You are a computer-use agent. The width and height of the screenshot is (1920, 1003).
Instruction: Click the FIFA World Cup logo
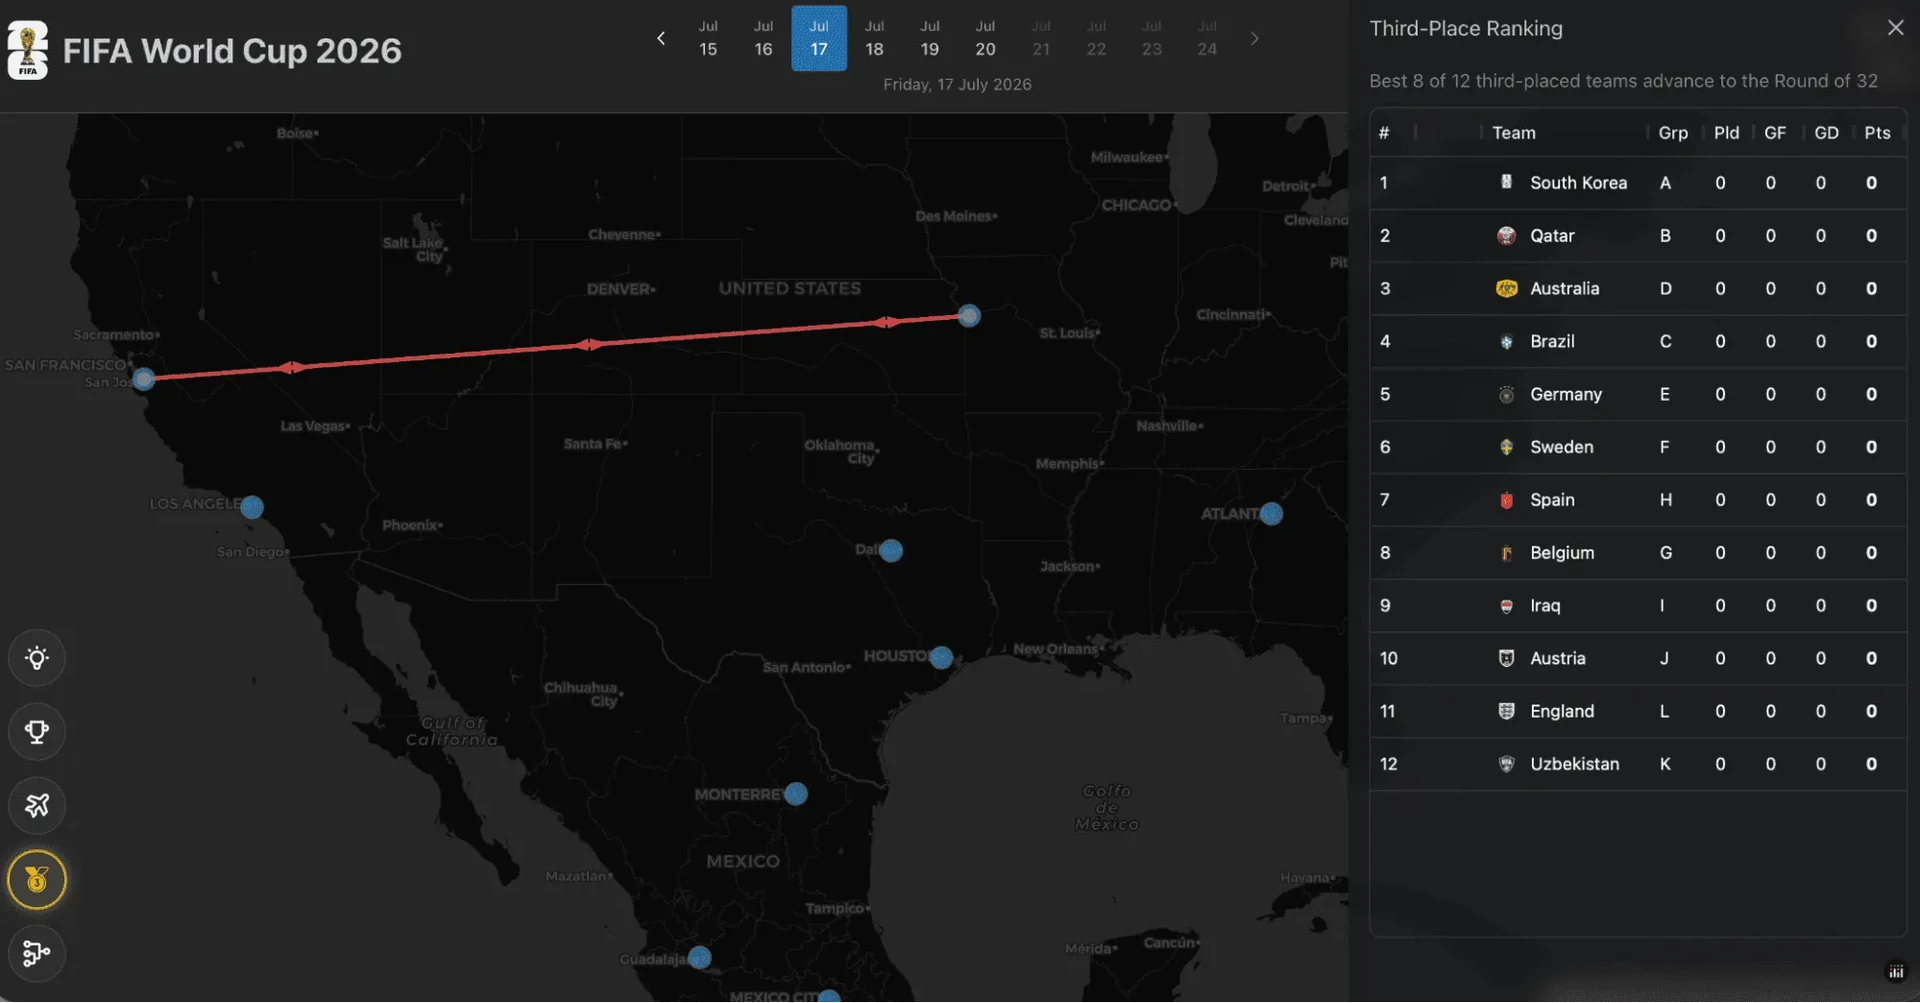pyautogui.click(x=28, y=50)
